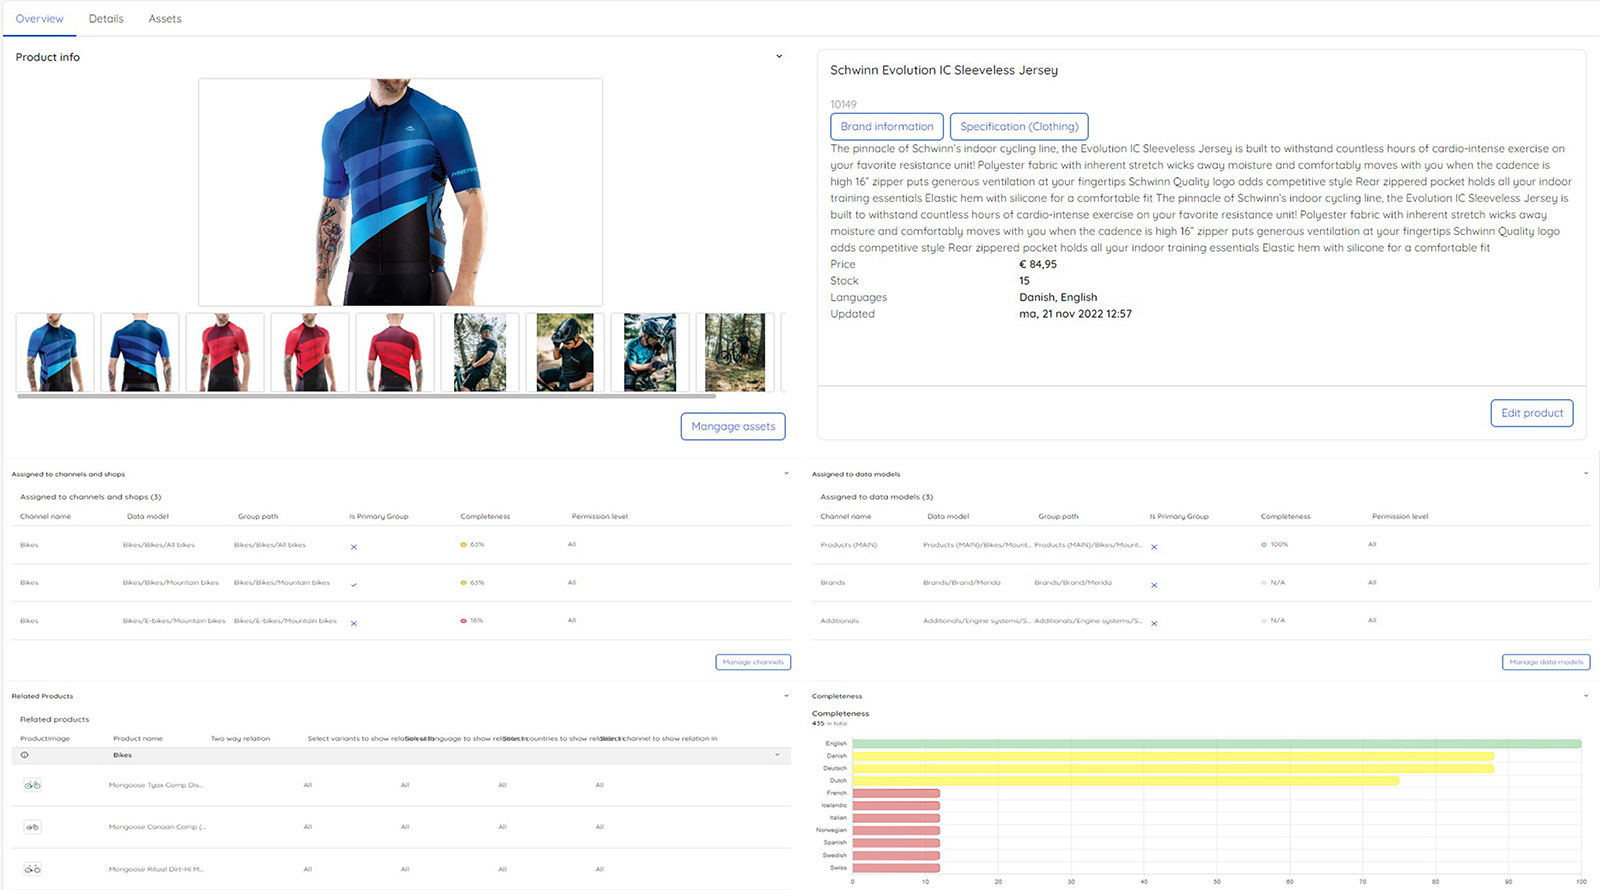Click the bike image icon for Mongoose Canaan Comp
The width and height of the screenshot is (1600, 890).
tap(33, 827)
